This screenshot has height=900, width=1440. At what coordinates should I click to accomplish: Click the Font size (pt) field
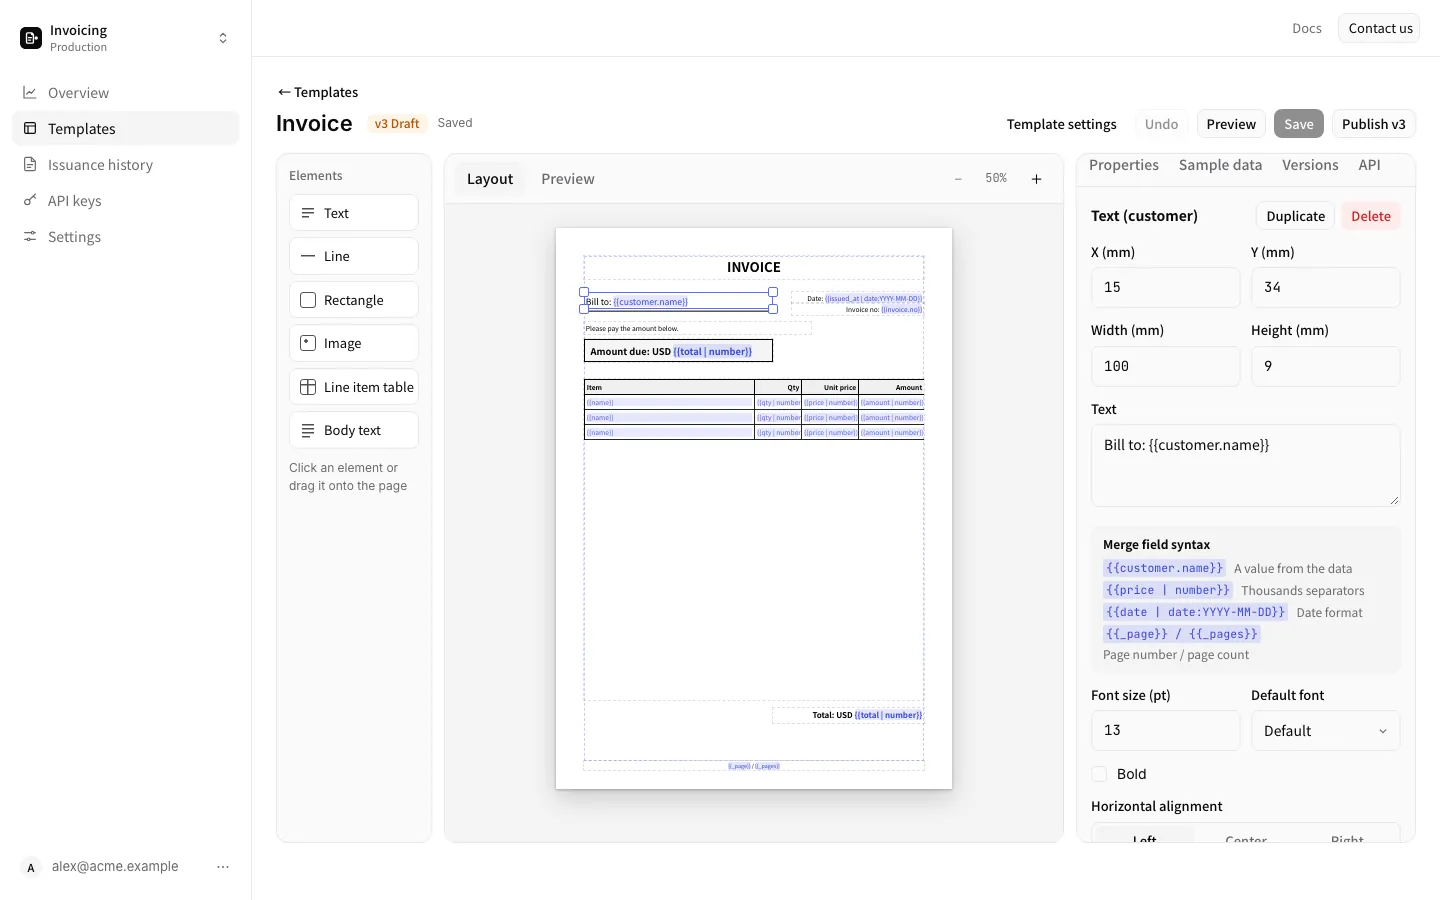coord(1165,730)
